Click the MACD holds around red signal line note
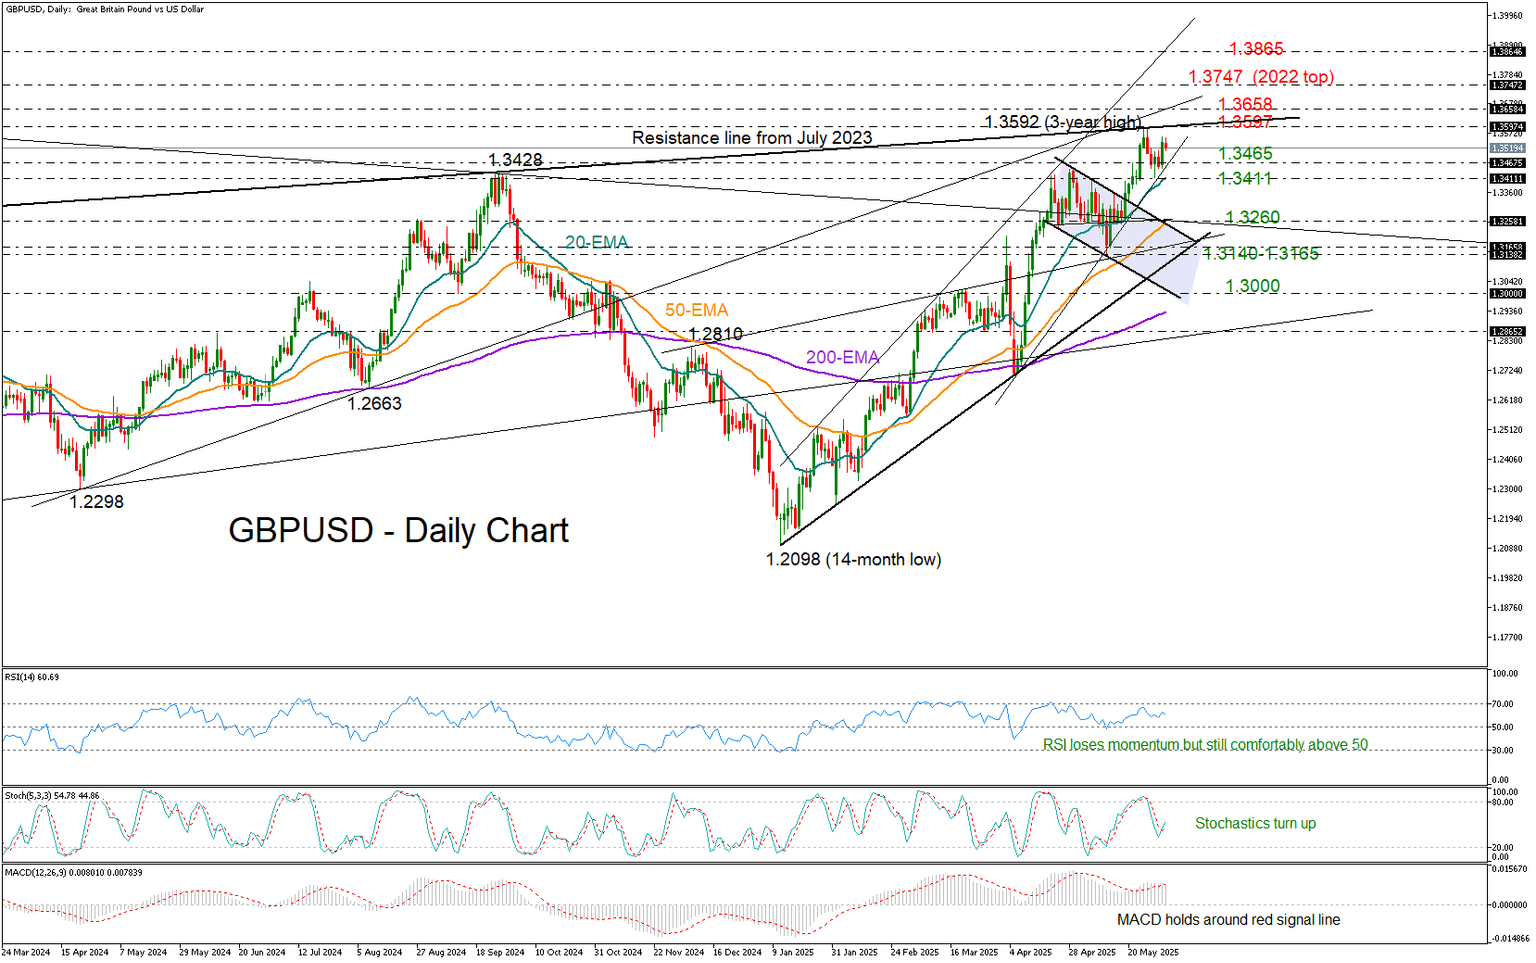 coord(1229,920)
